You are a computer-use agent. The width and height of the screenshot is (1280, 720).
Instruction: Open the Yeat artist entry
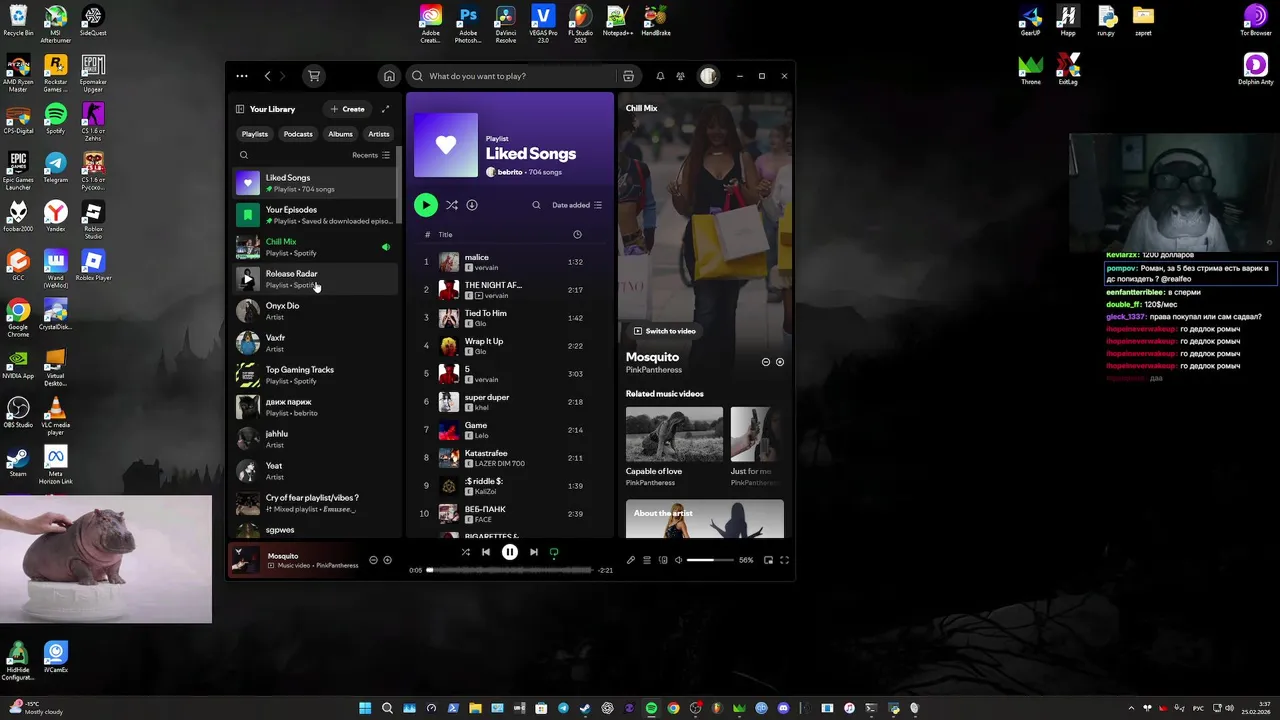coord(315,471)
